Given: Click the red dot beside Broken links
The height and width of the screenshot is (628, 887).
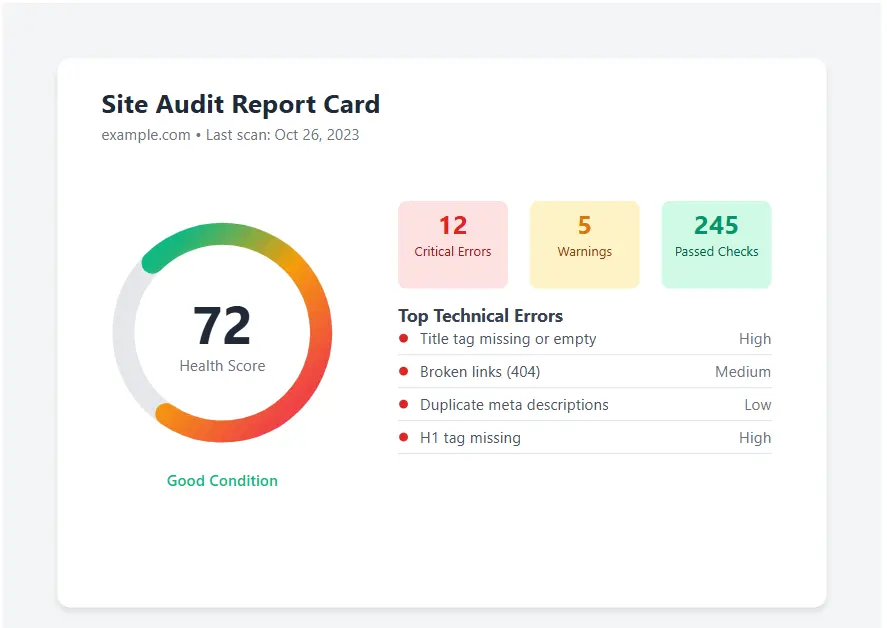Looking at the screenshot, I should 403,371.
